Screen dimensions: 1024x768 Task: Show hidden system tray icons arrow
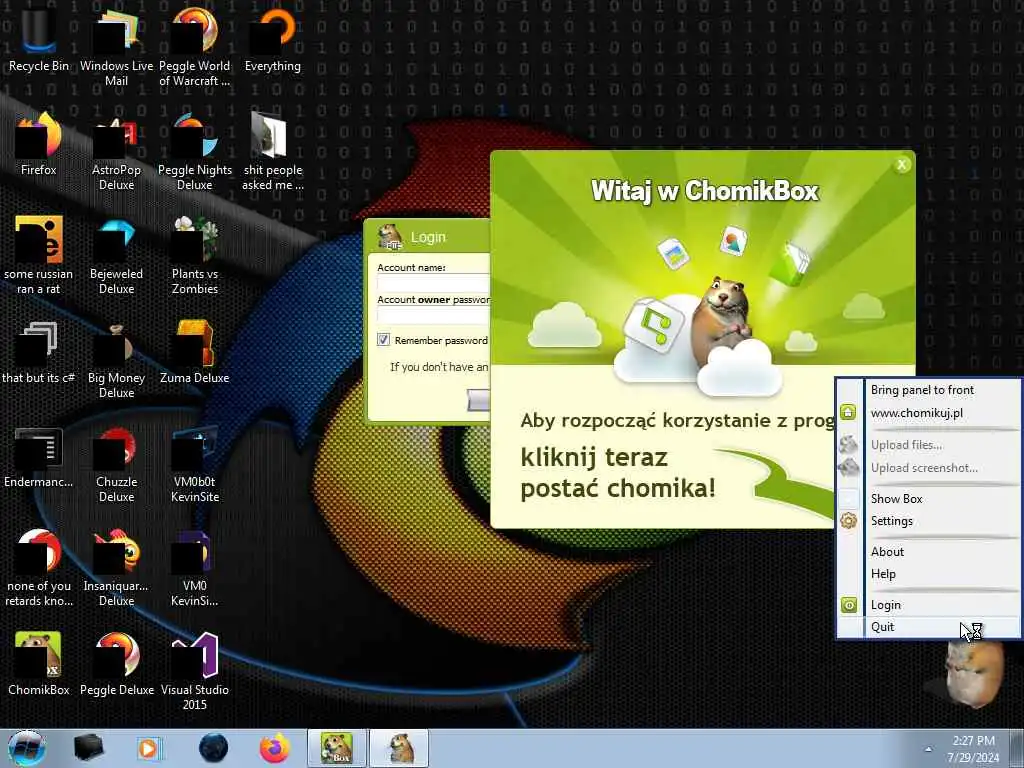click(x=928, y=749)
